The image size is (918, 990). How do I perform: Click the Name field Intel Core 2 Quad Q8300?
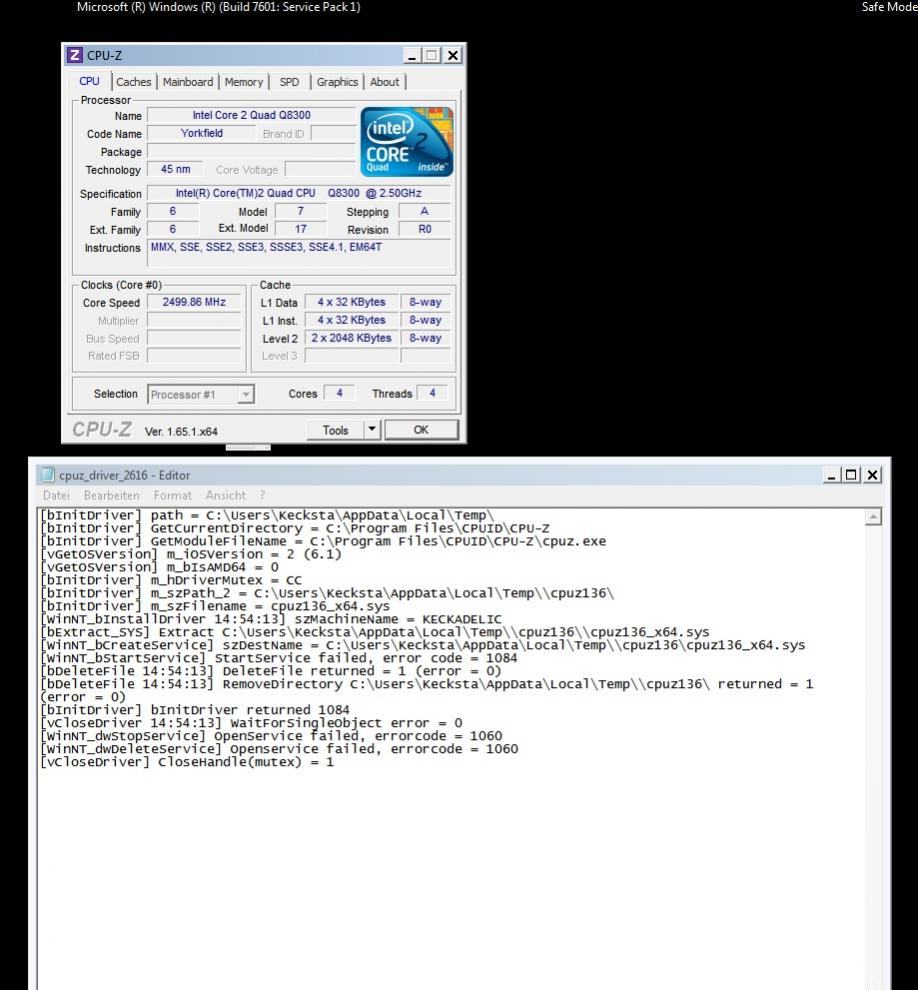pyautogui.click(x=251, y=115)
